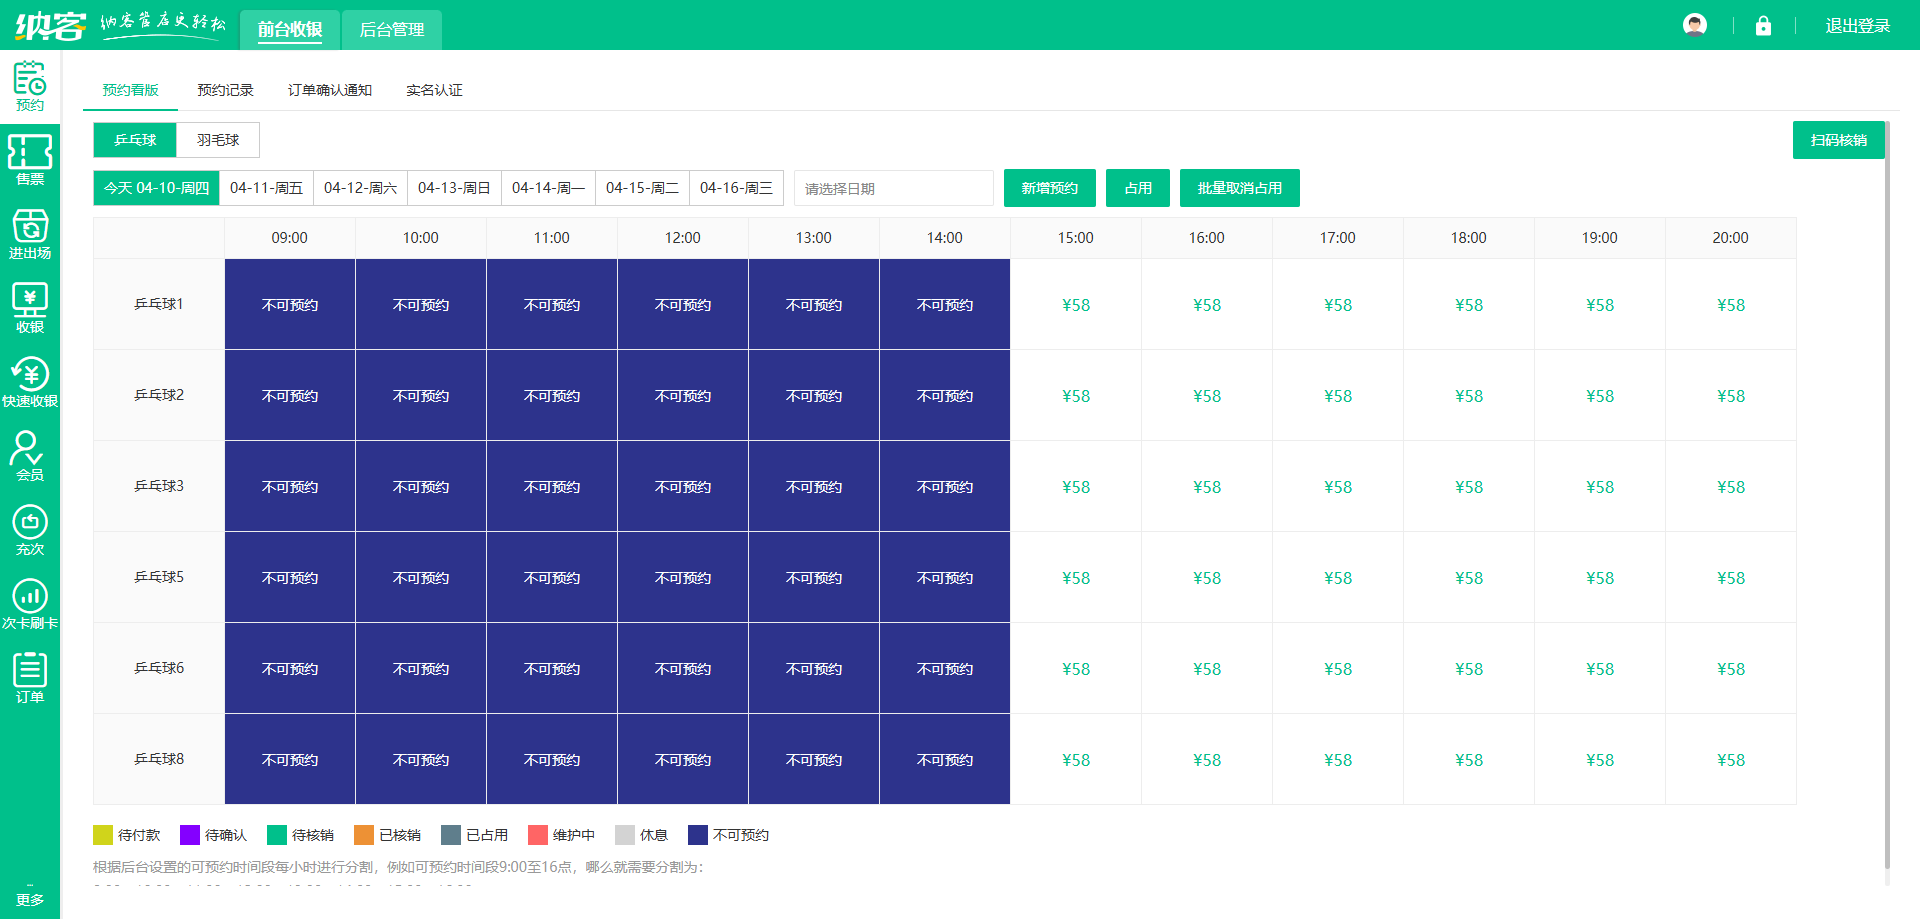Open the 实名认证 tab

(434, 90)
